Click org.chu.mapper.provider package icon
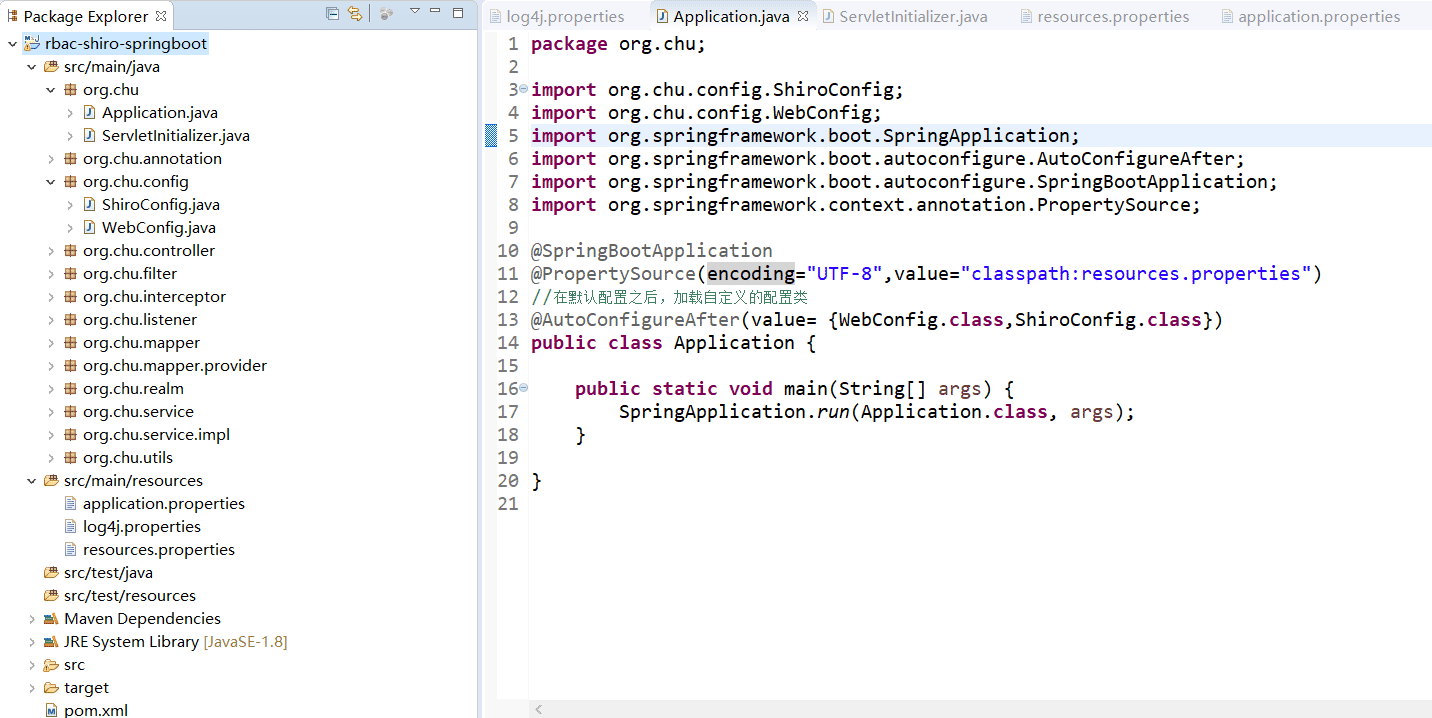1432x718 pixels. pyautogui.click(x=70, y=366)
